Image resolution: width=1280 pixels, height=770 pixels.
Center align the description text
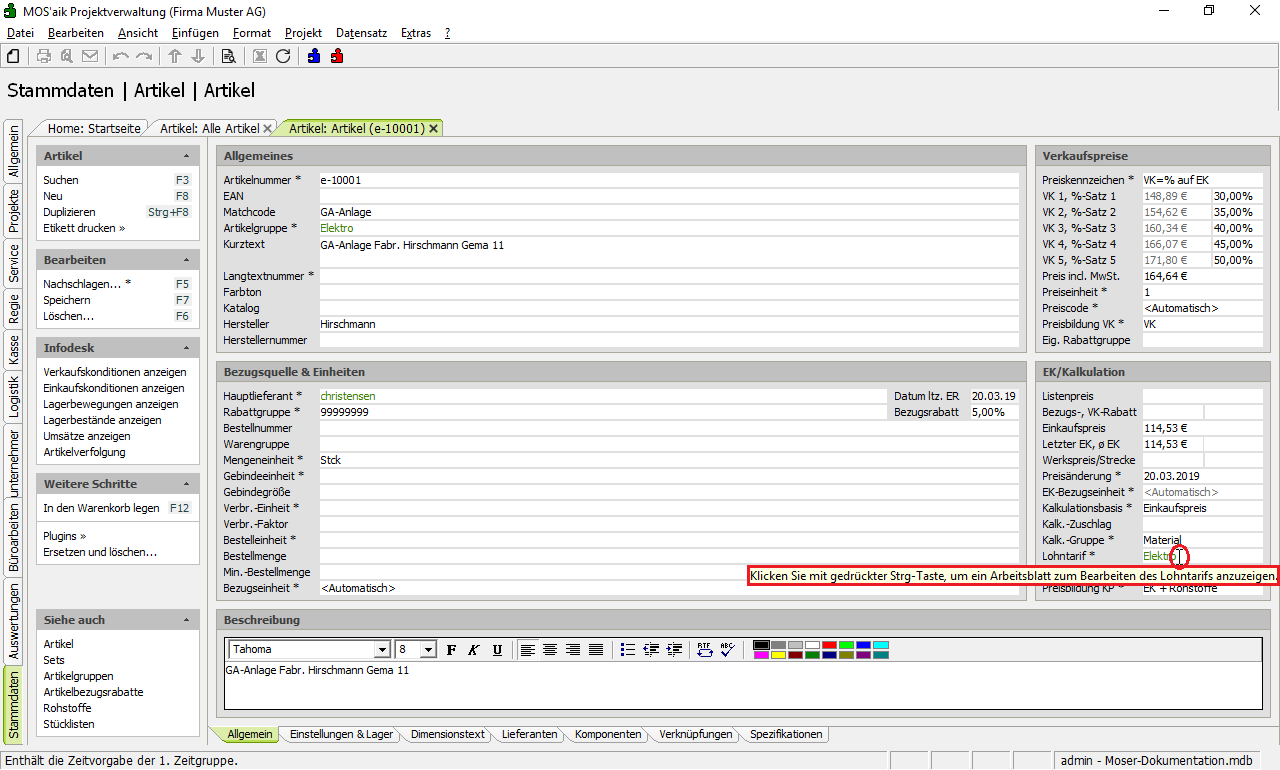pos(550,650)
